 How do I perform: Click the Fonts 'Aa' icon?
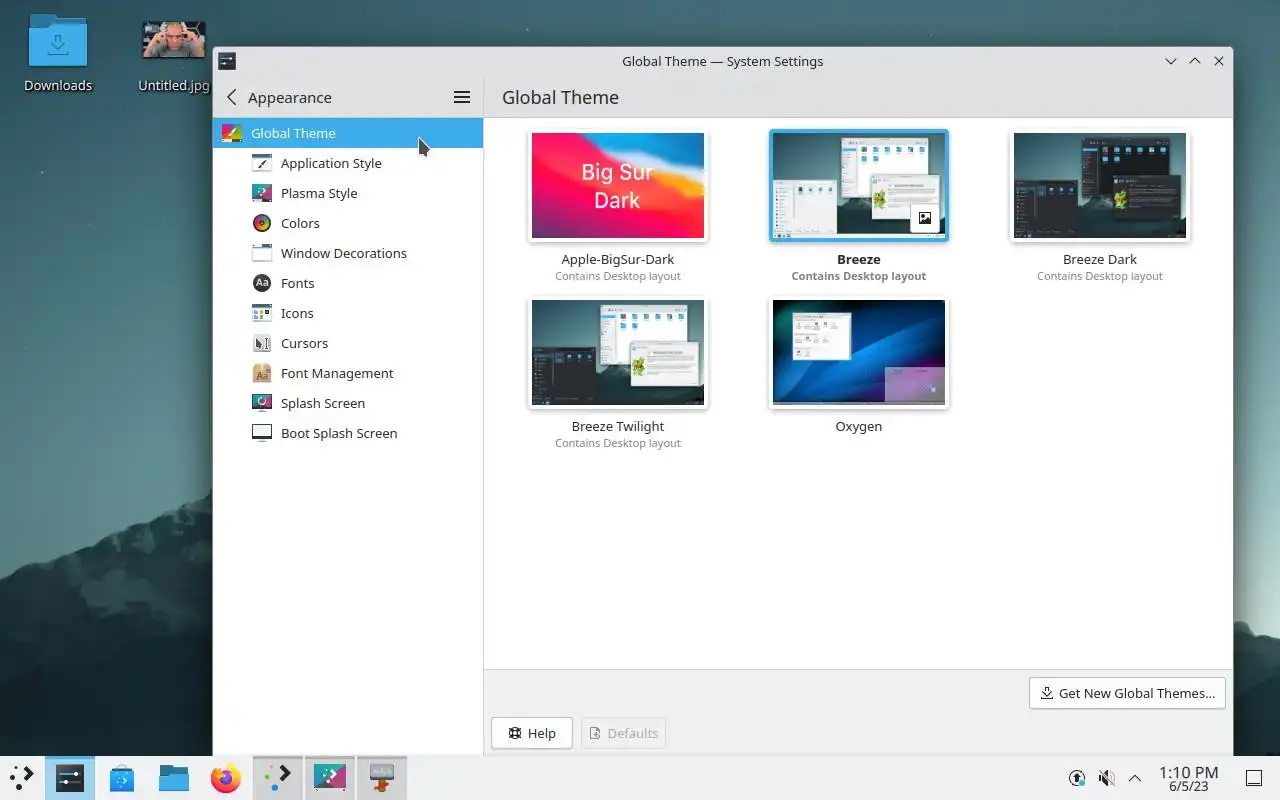click(x=262, y=283)
